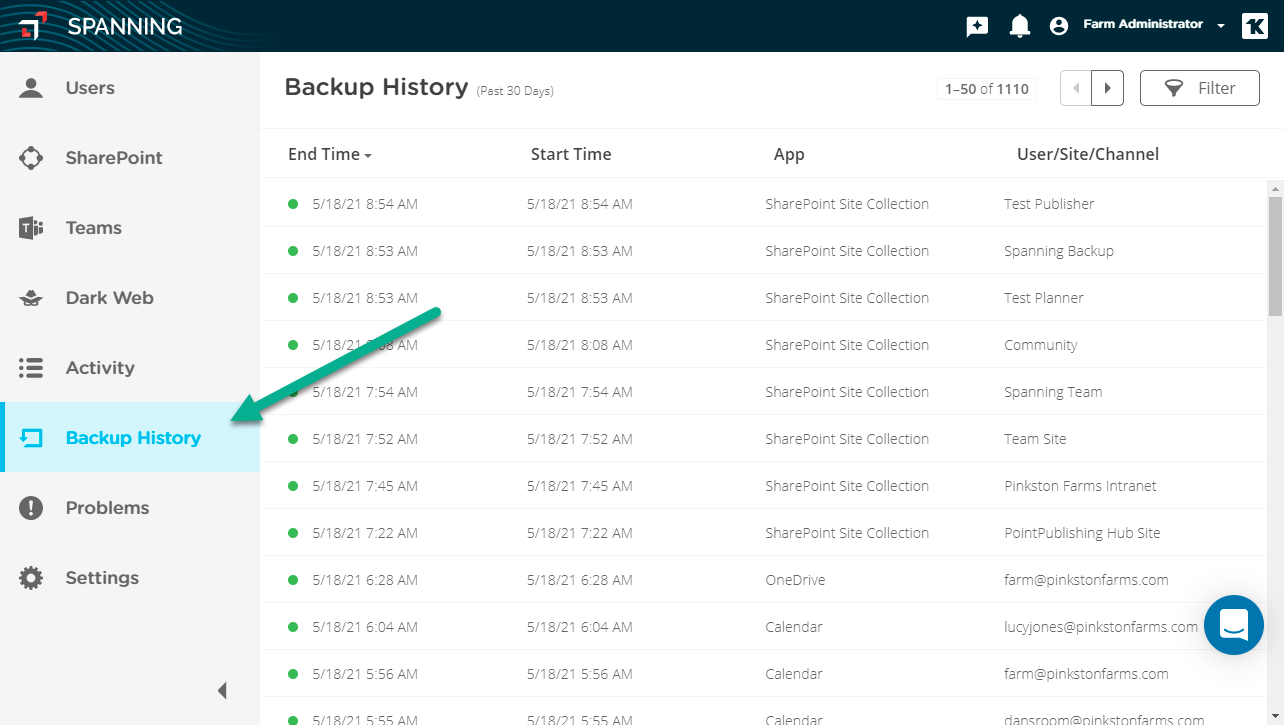
Task: Select the Backup History menu item
Action: click(x=130, y=438)
